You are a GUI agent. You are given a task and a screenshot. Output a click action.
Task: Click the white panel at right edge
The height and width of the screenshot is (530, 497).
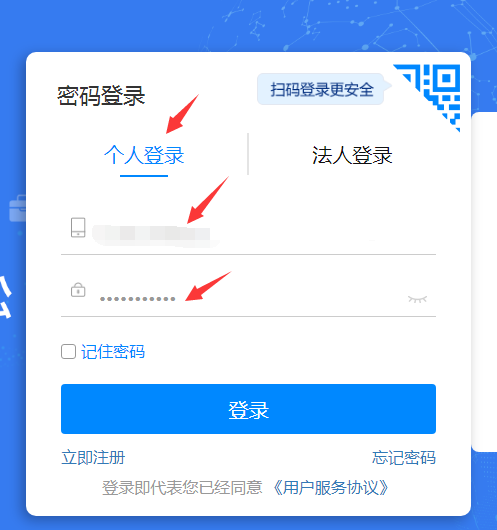(484, 282)
